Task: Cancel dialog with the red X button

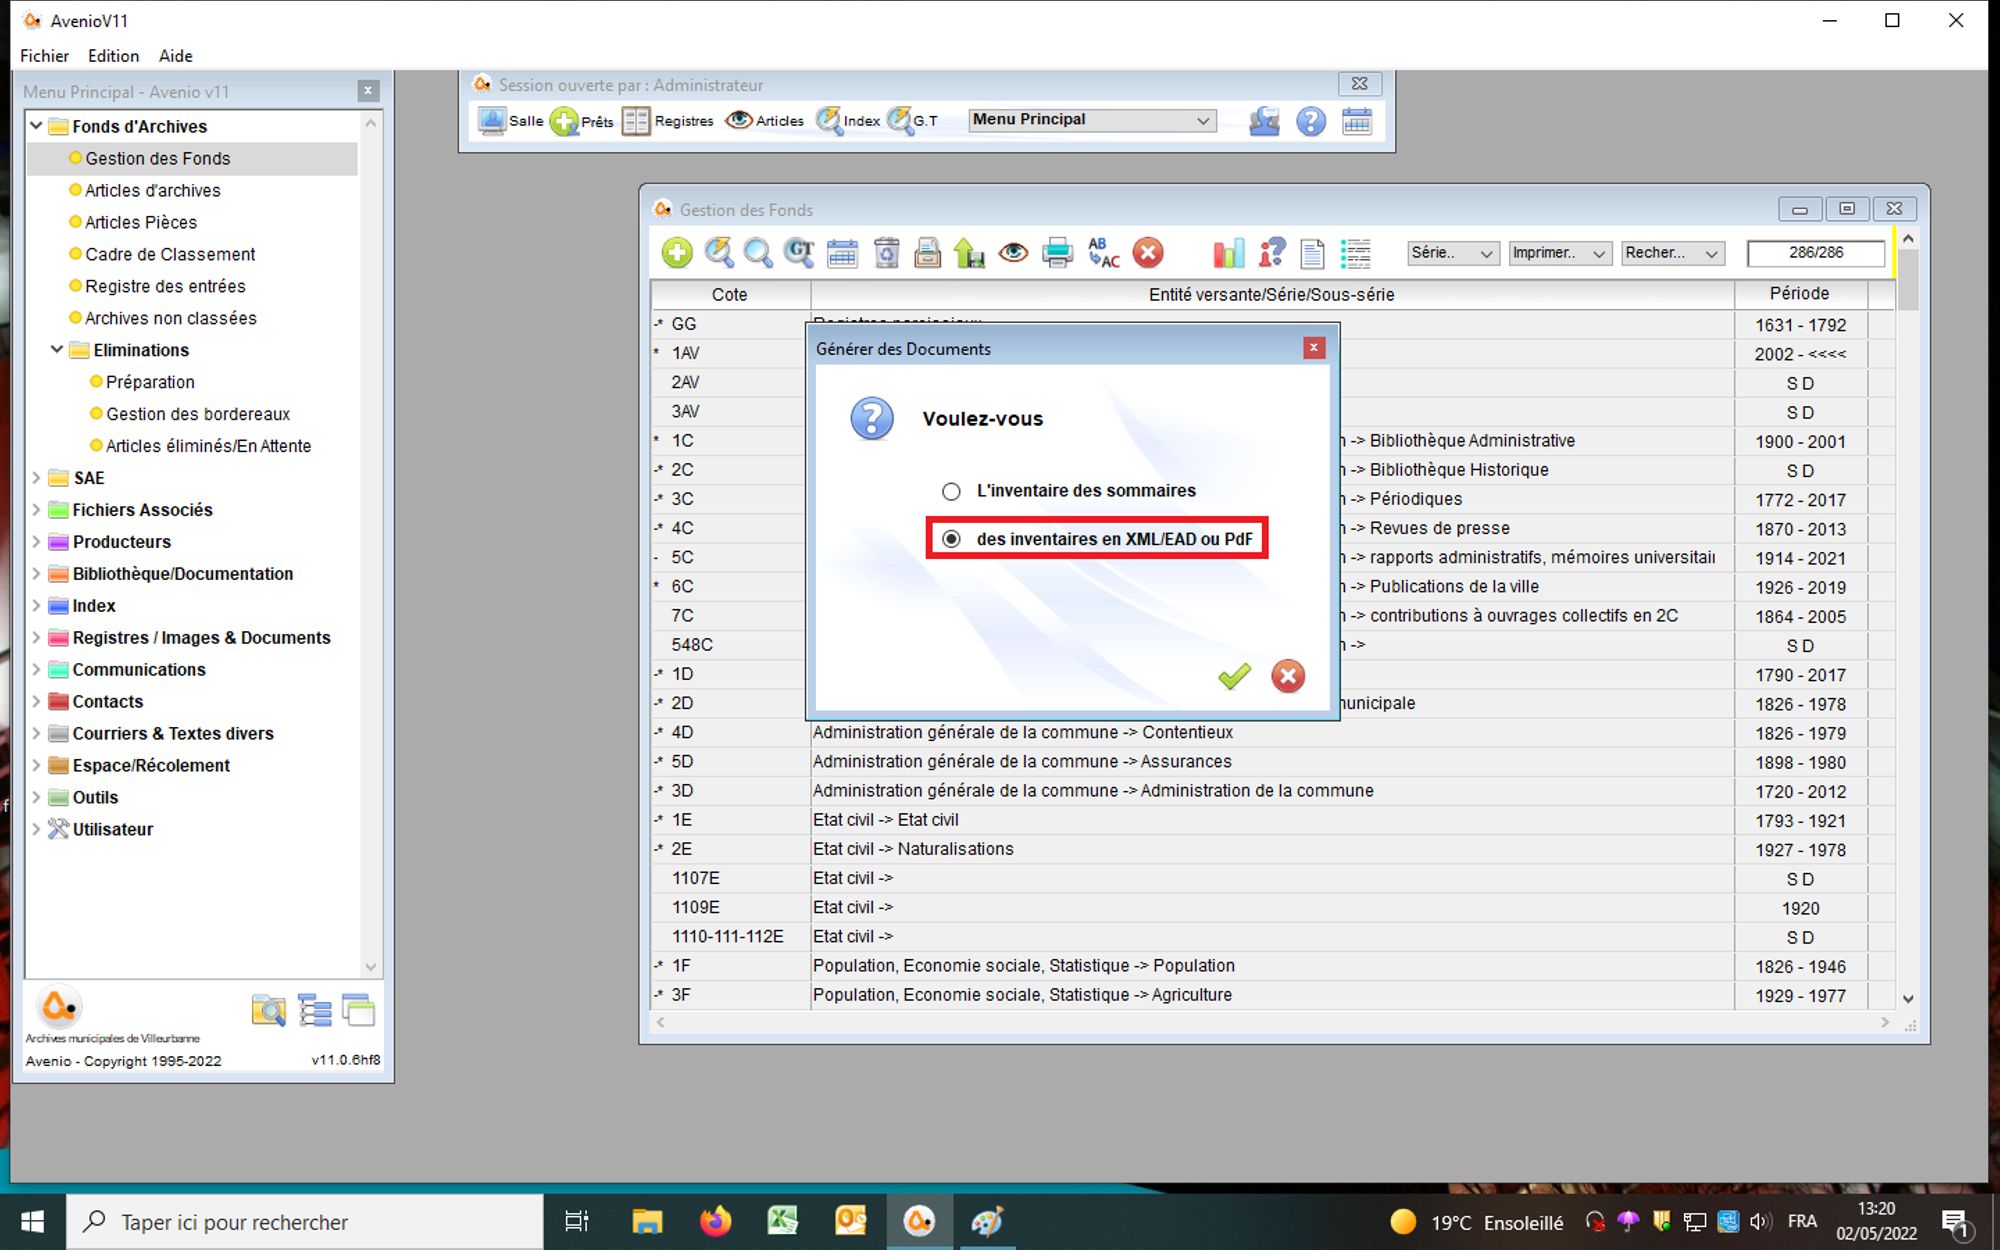Action: 1287,676
